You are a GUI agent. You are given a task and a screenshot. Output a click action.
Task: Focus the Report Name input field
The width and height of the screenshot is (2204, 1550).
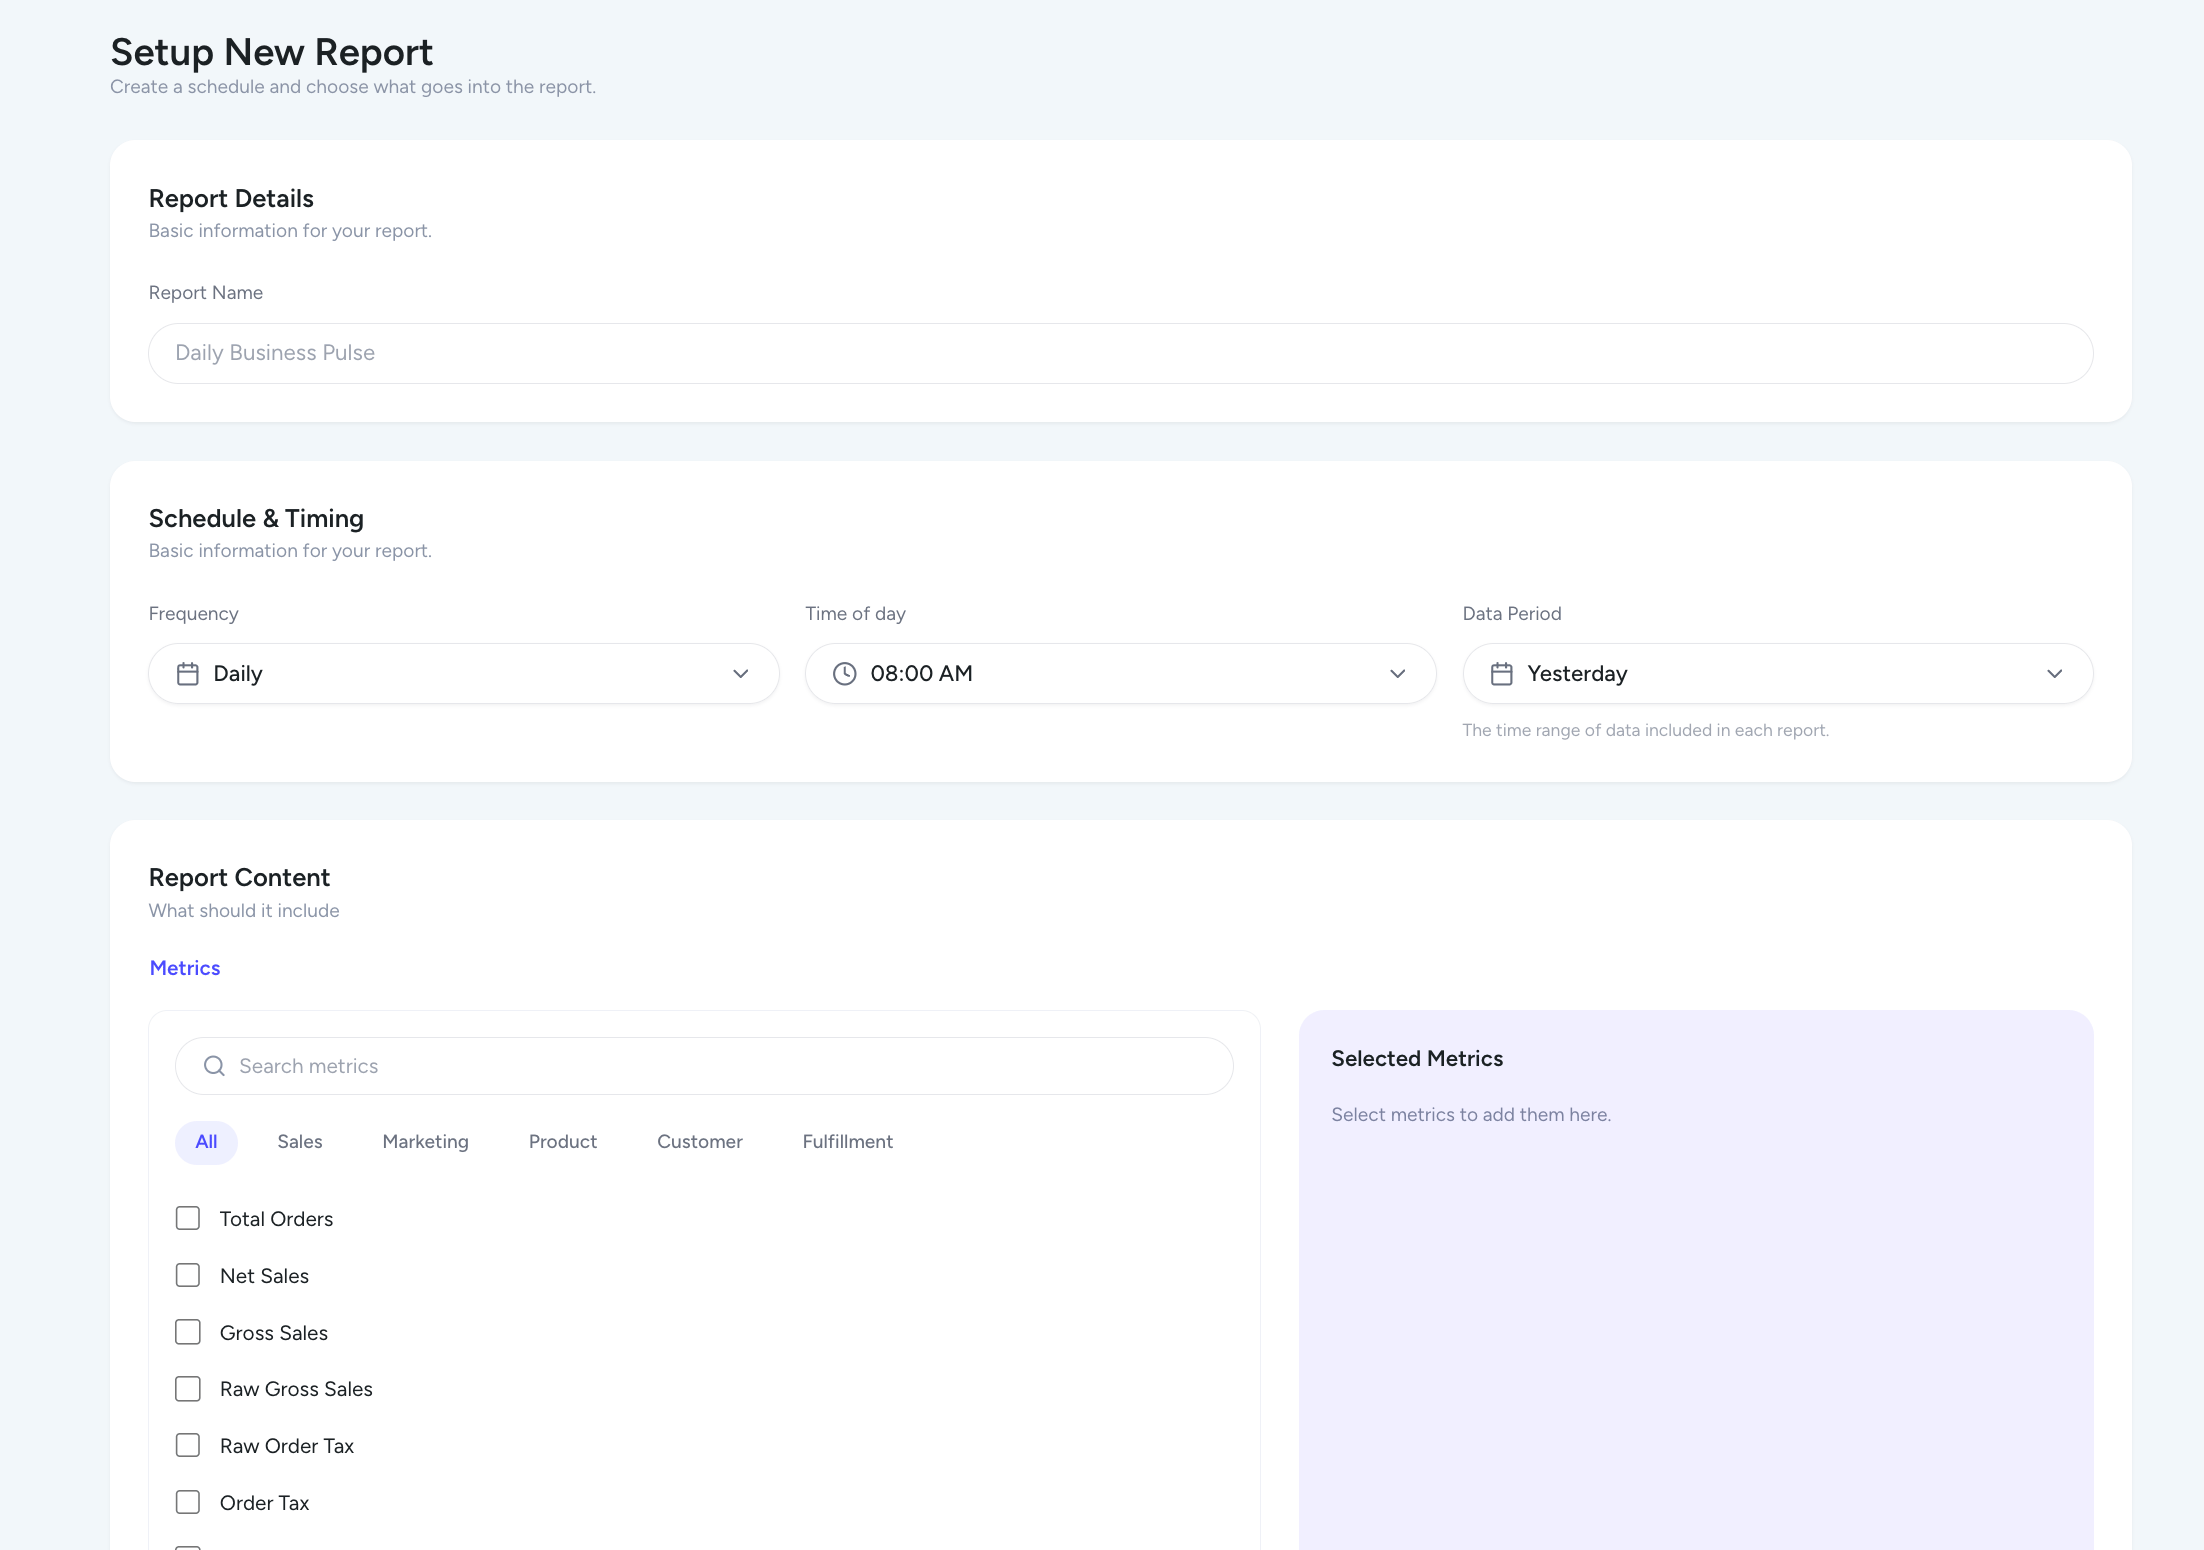1120,353
